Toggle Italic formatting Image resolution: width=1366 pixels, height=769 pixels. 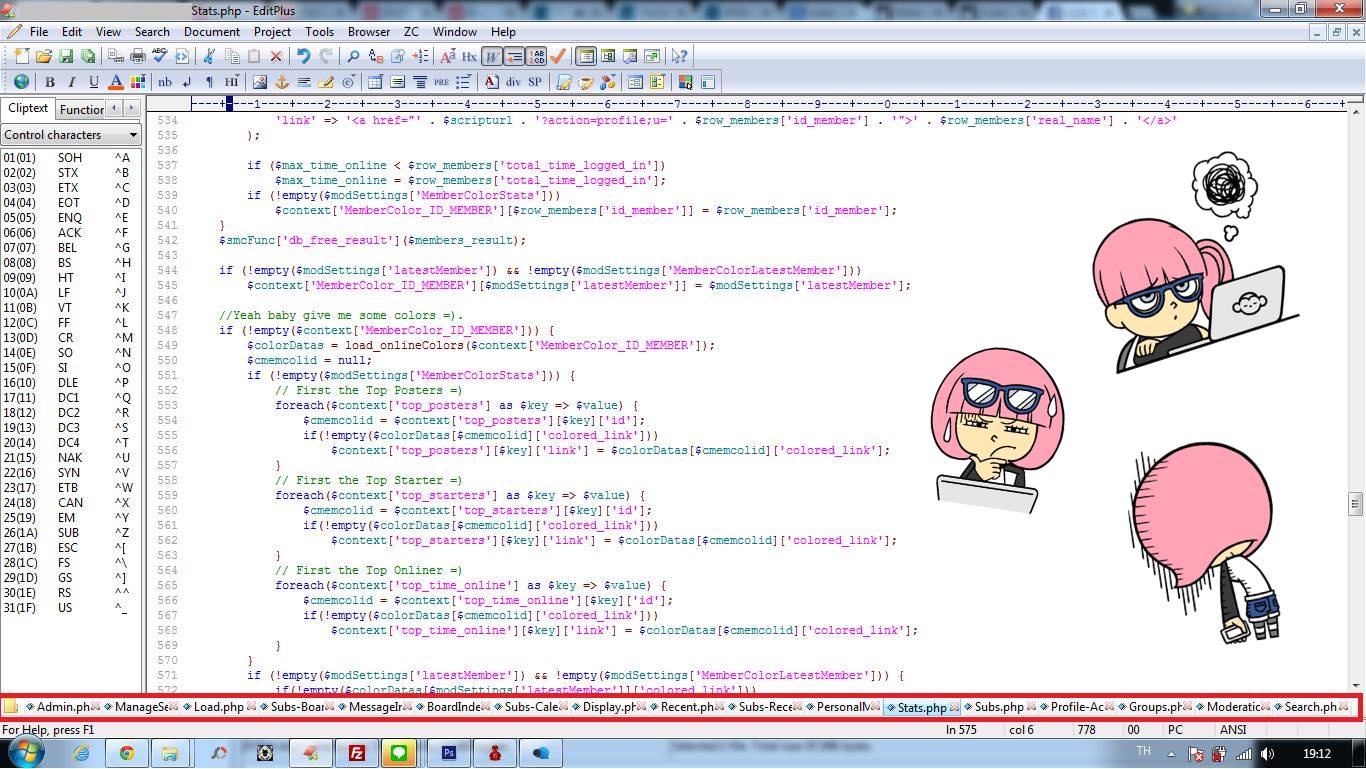tap(72, 82)
